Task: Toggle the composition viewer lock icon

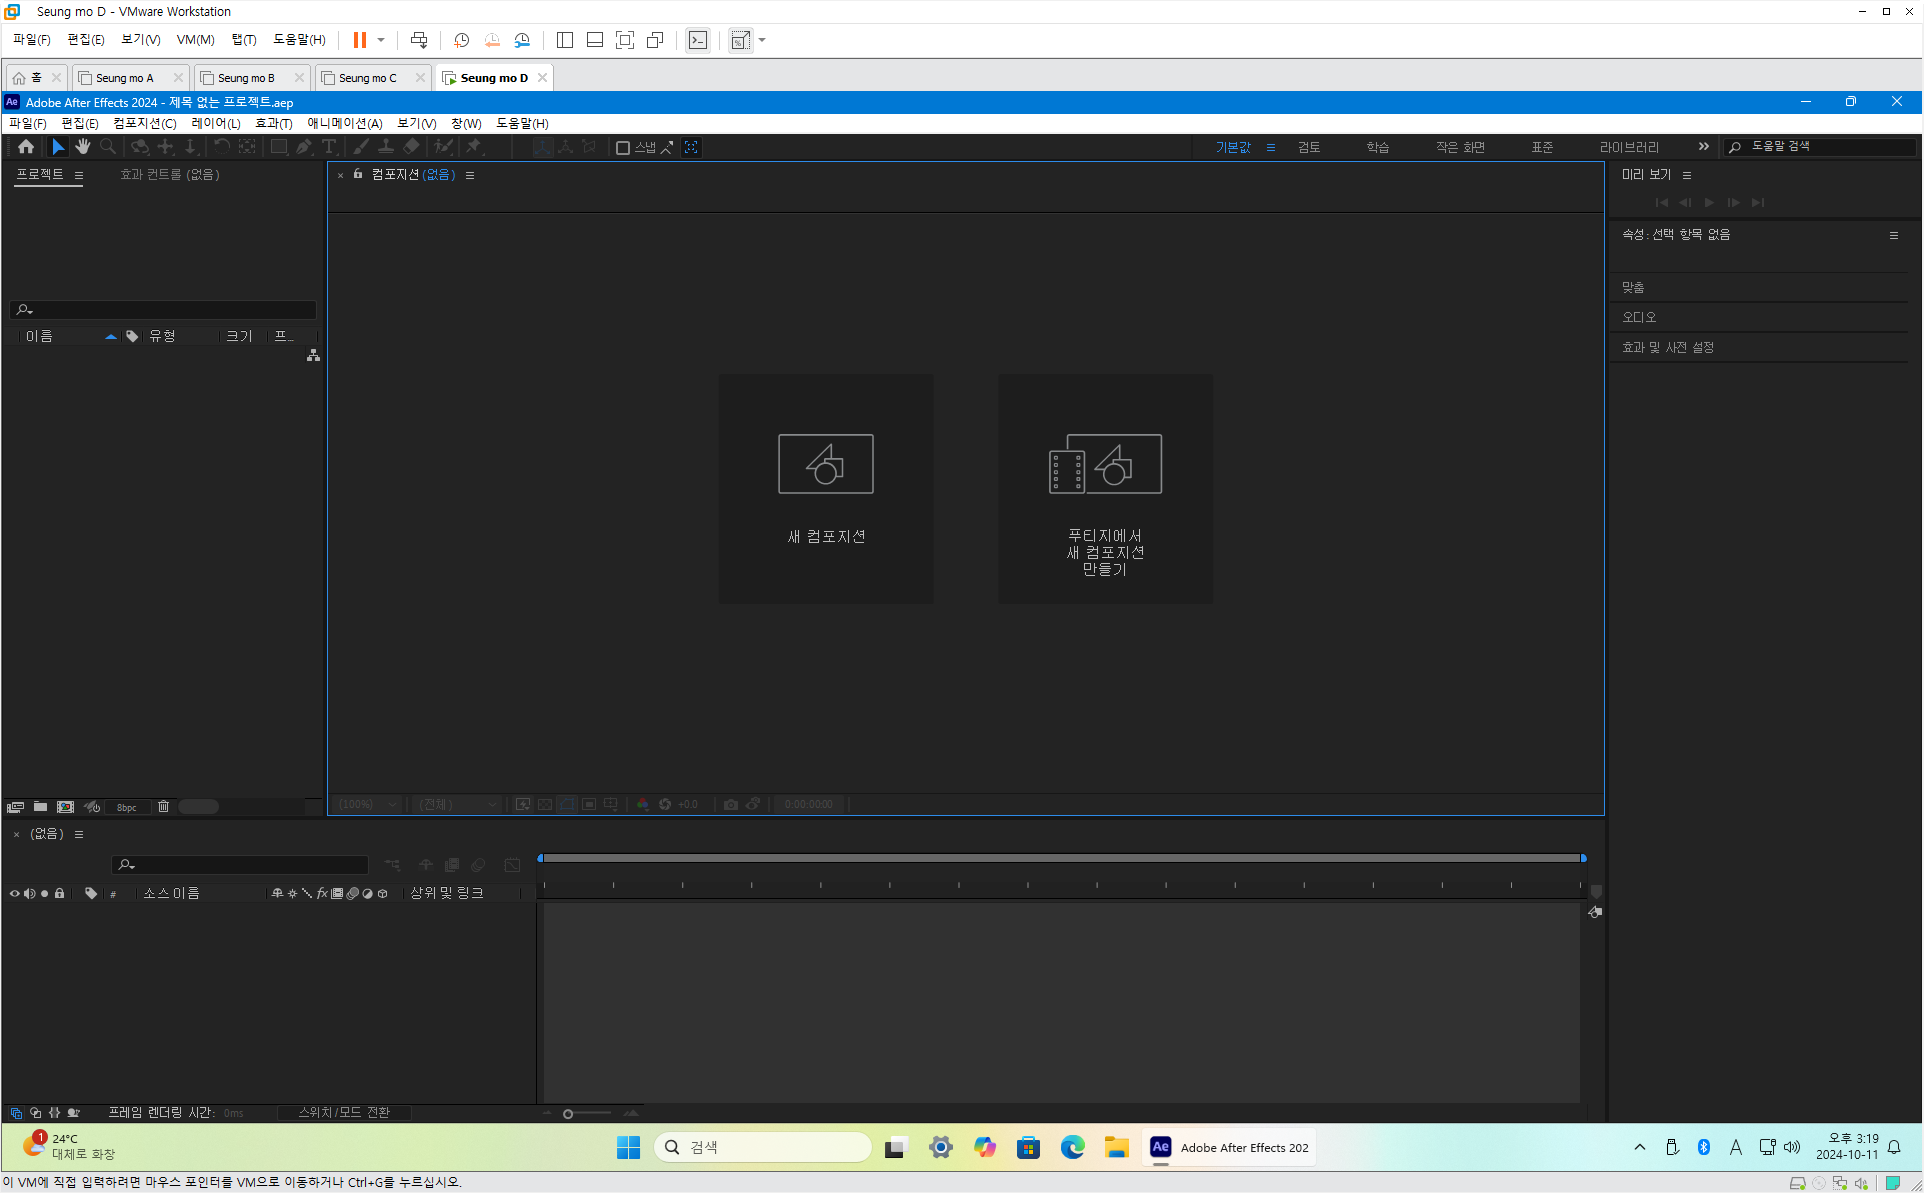Action: pyautogui.click(x=358, y=175)
